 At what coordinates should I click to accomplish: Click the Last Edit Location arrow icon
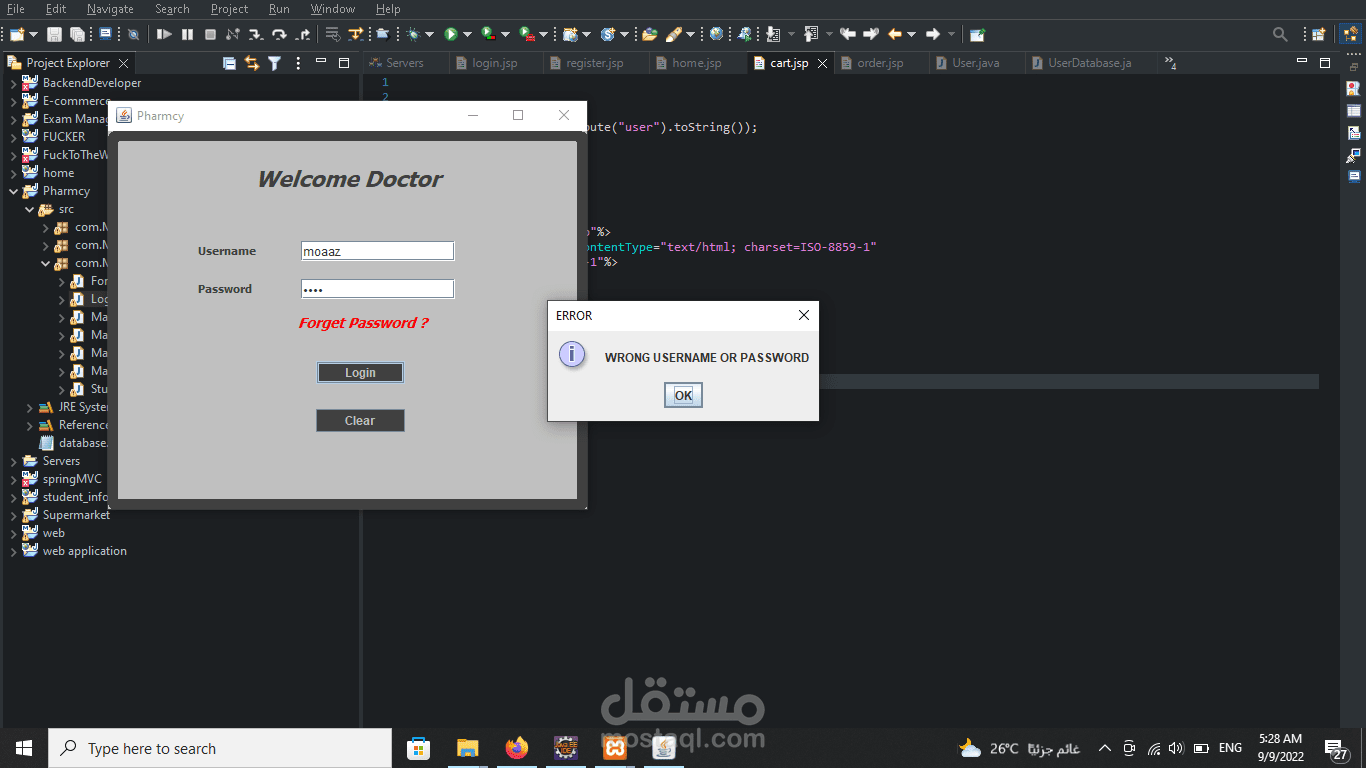pos(848,34)
